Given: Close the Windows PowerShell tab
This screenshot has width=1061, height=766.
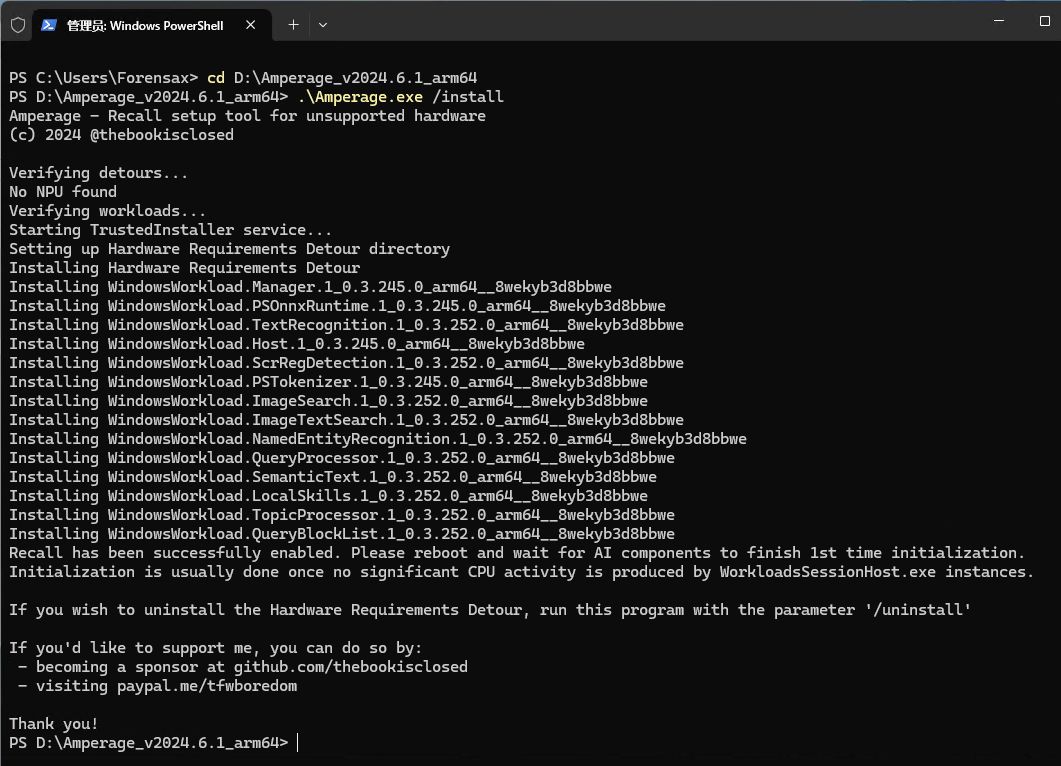Looking at the screenshot, I should [x=252, y=25].
